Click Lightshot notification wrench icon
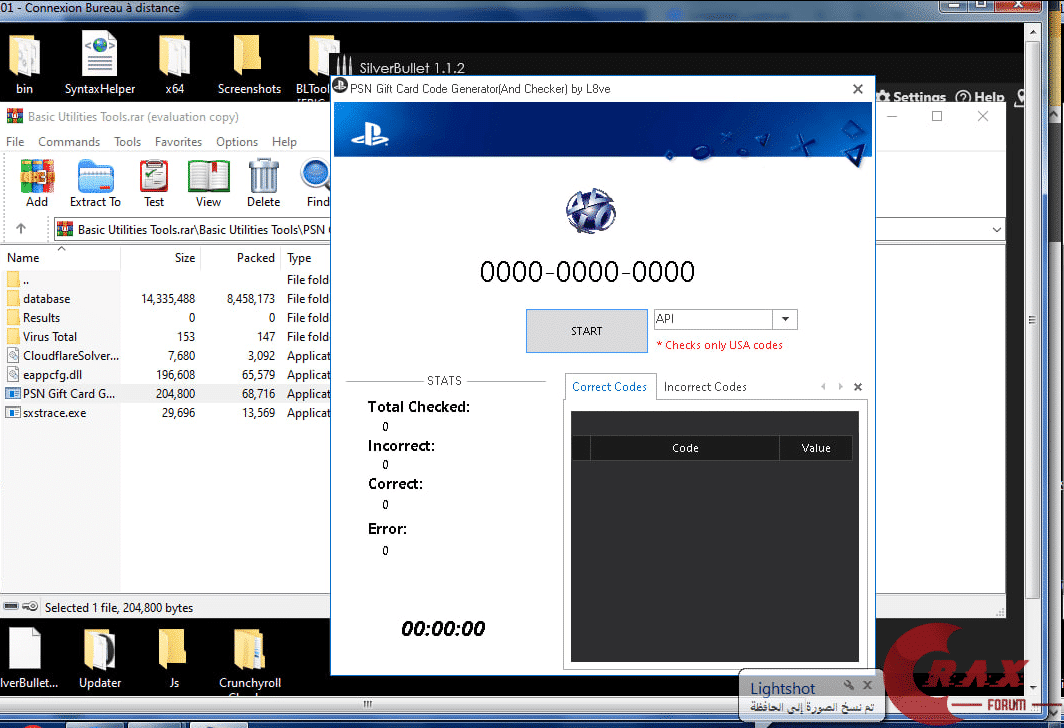Viewport: 1064px width, 728px height. click(x=848, y=685)
